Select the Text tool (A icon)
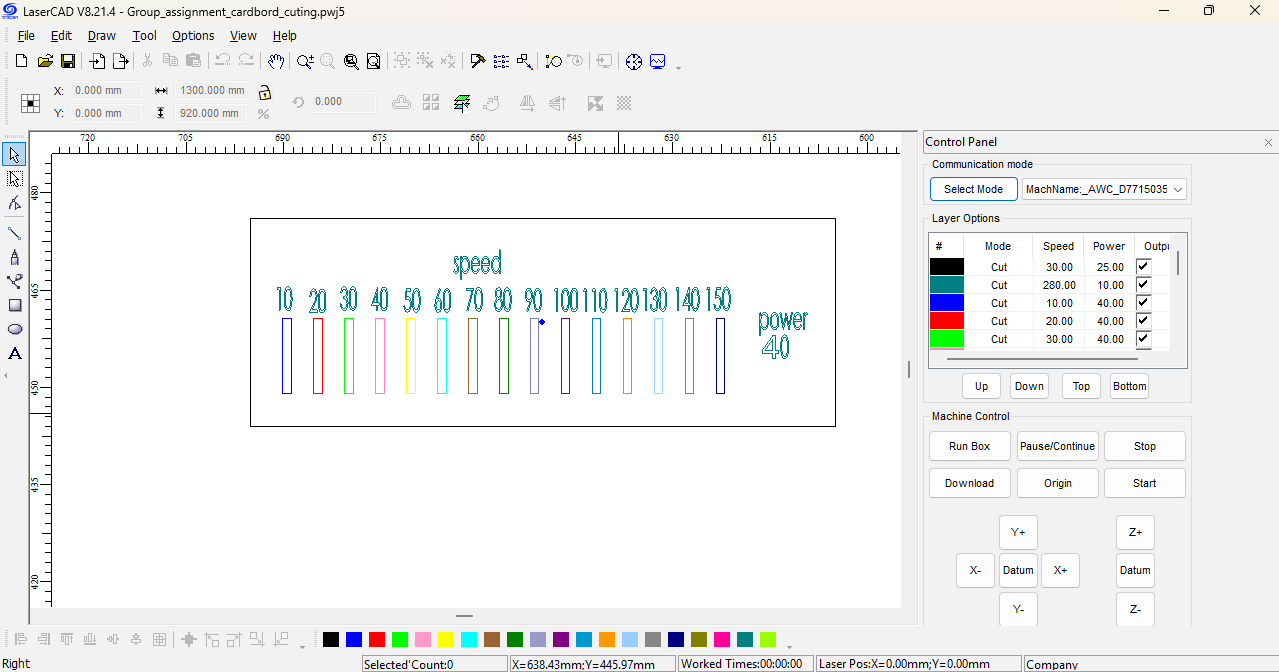The width and height of the screenshot is (1279, 672). (14, 353)
